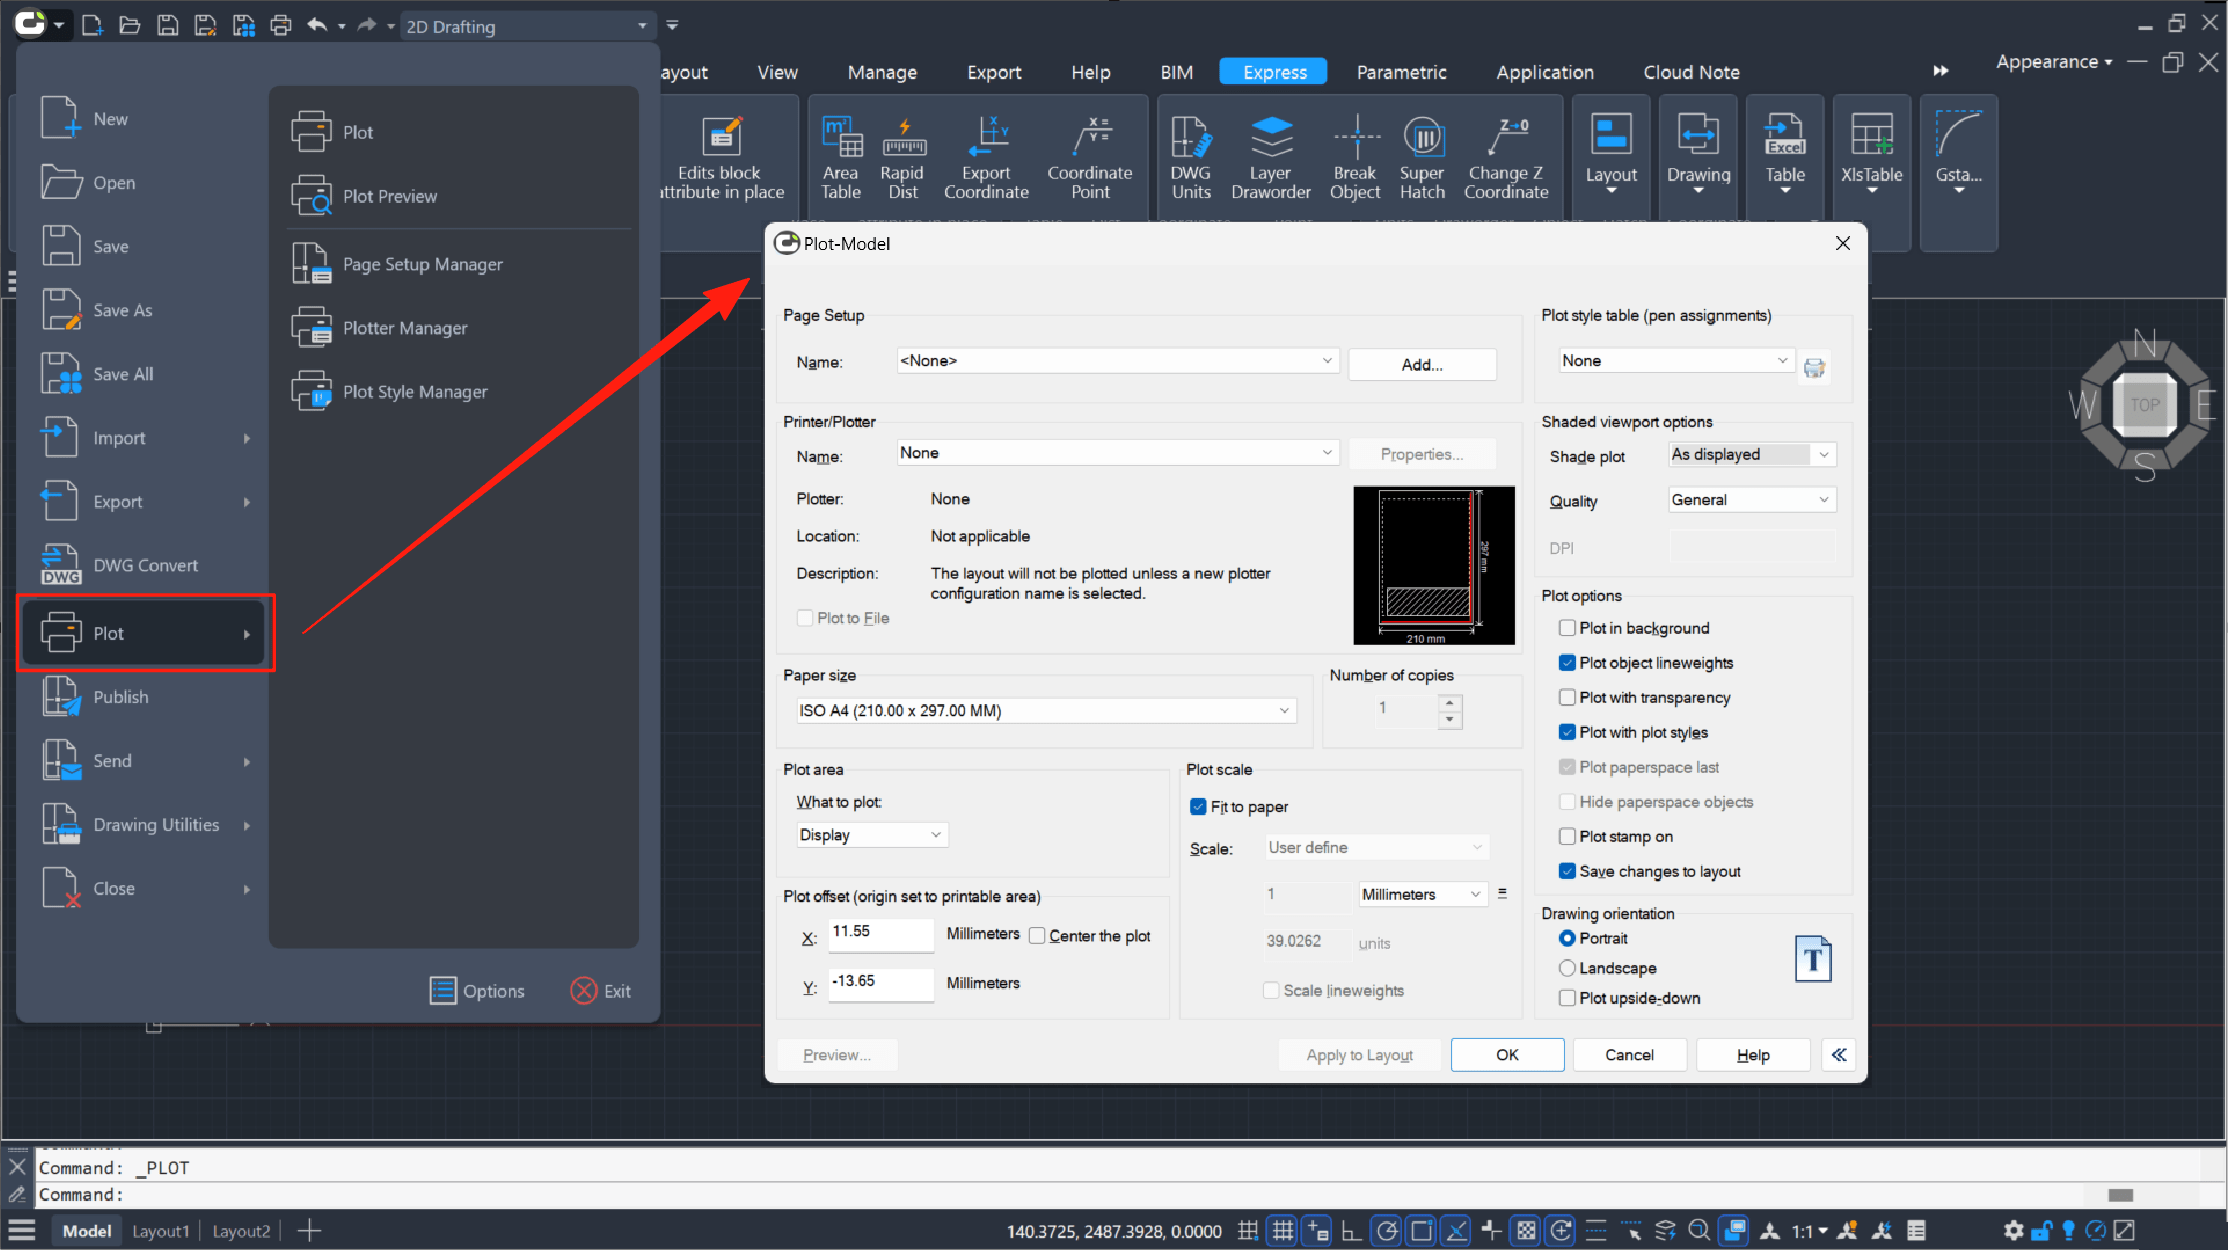Click the OK button
This screenshot has height=1250, width=2228.
coord(1506,1055)
